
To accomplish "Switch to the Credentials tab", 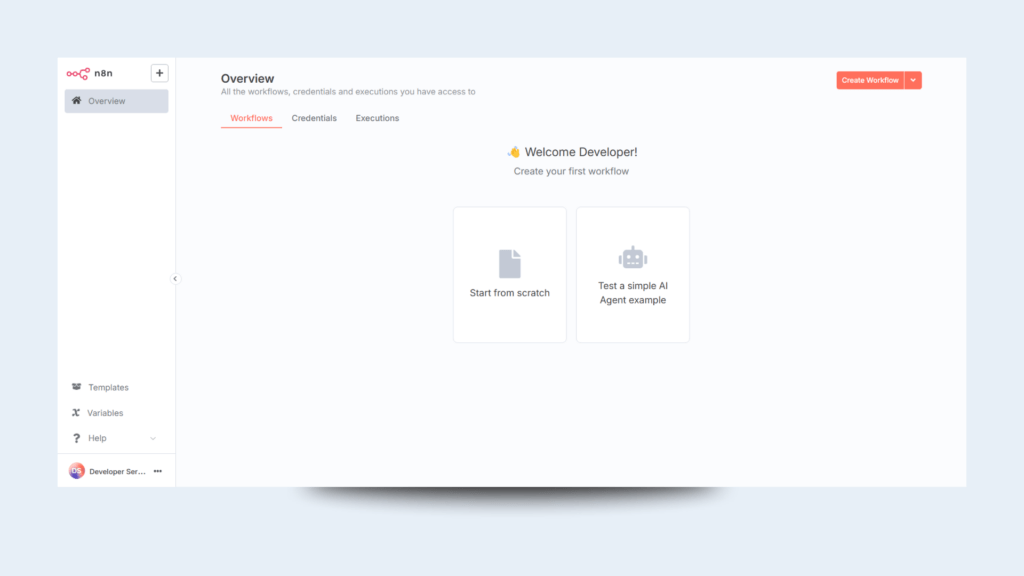I will click(314, 118).
